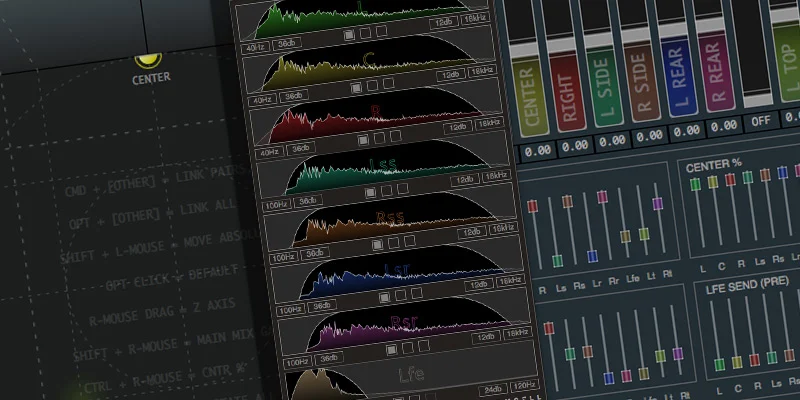Grab the red R slider in CENTER %
This screenshot has height=400, width=800.
[x=730, y=180]
